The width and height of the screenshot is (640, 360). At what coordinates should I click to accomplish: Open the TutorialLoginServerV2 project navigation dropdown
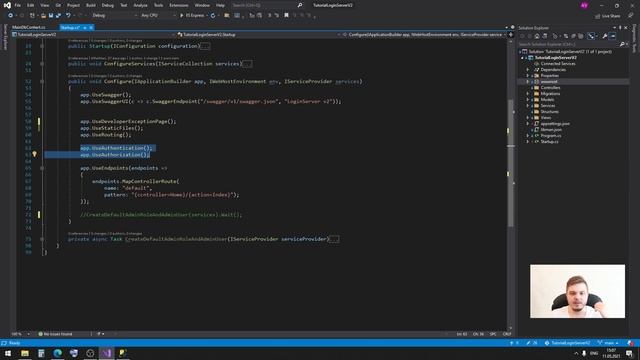(94, 35)
